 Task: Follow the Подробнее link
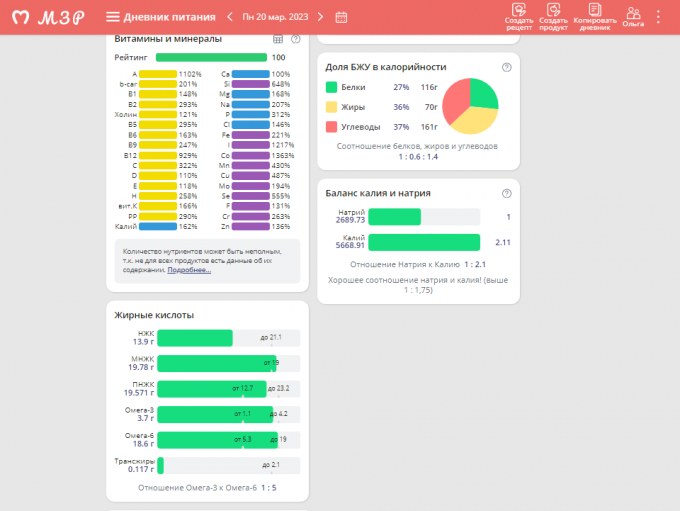click(x=189, y=270)
